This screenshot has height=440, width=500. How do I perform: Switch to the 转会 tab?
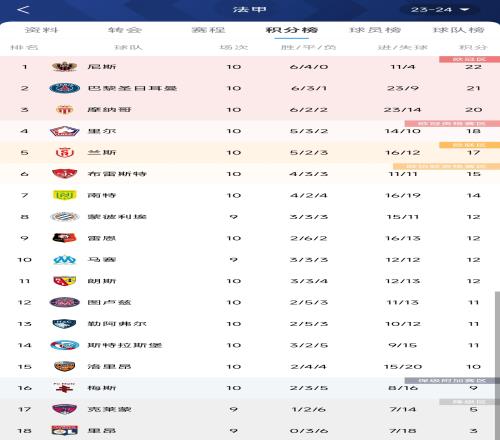pyautogui.click(x=125, y=30)
